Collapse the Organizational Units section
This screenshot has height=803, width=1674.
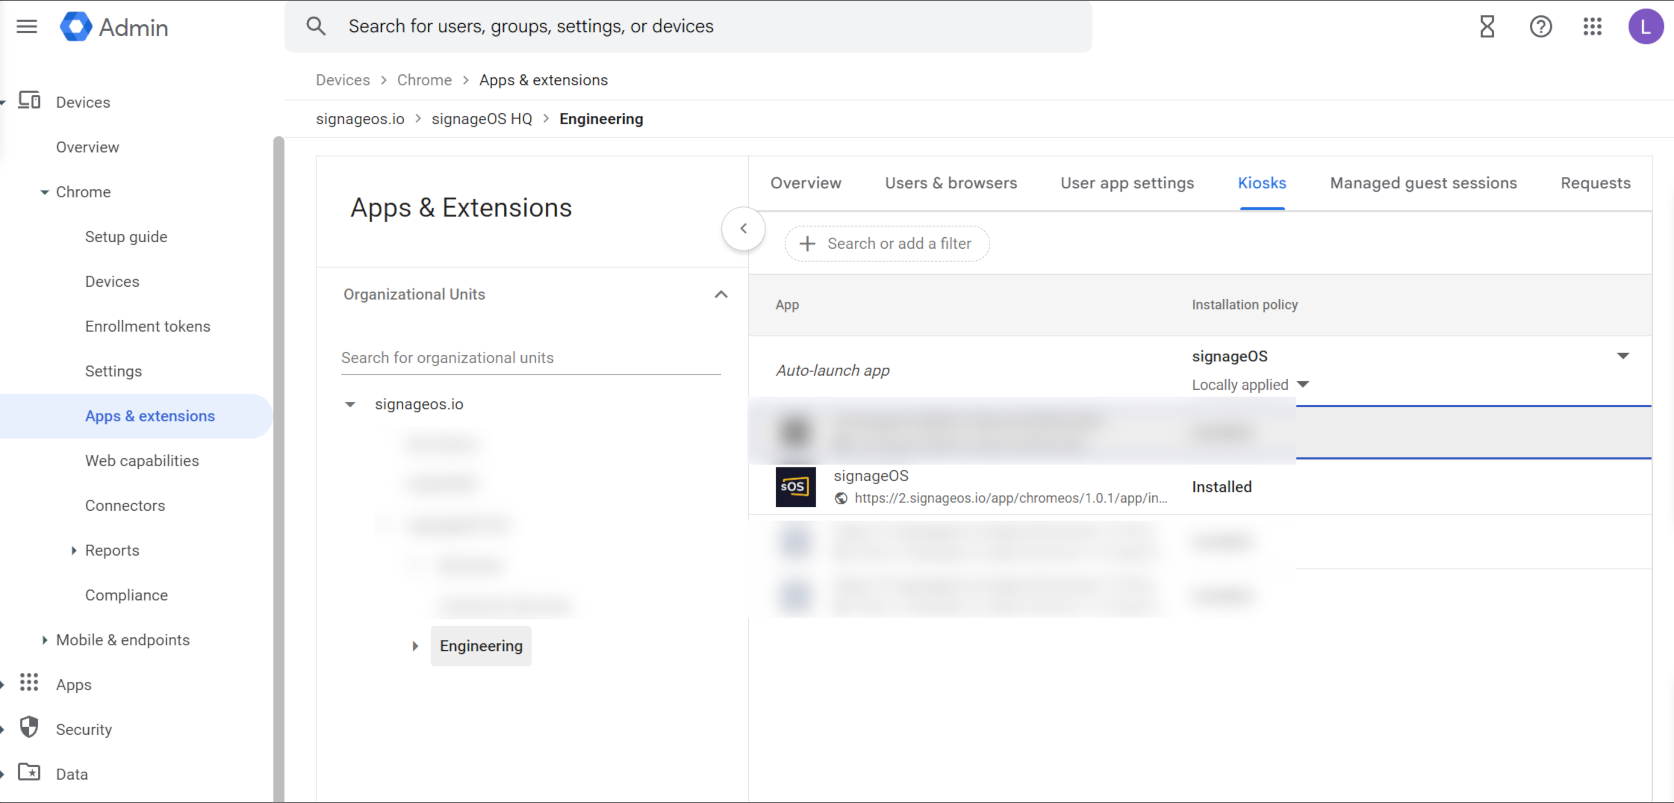tap(720, 295)
